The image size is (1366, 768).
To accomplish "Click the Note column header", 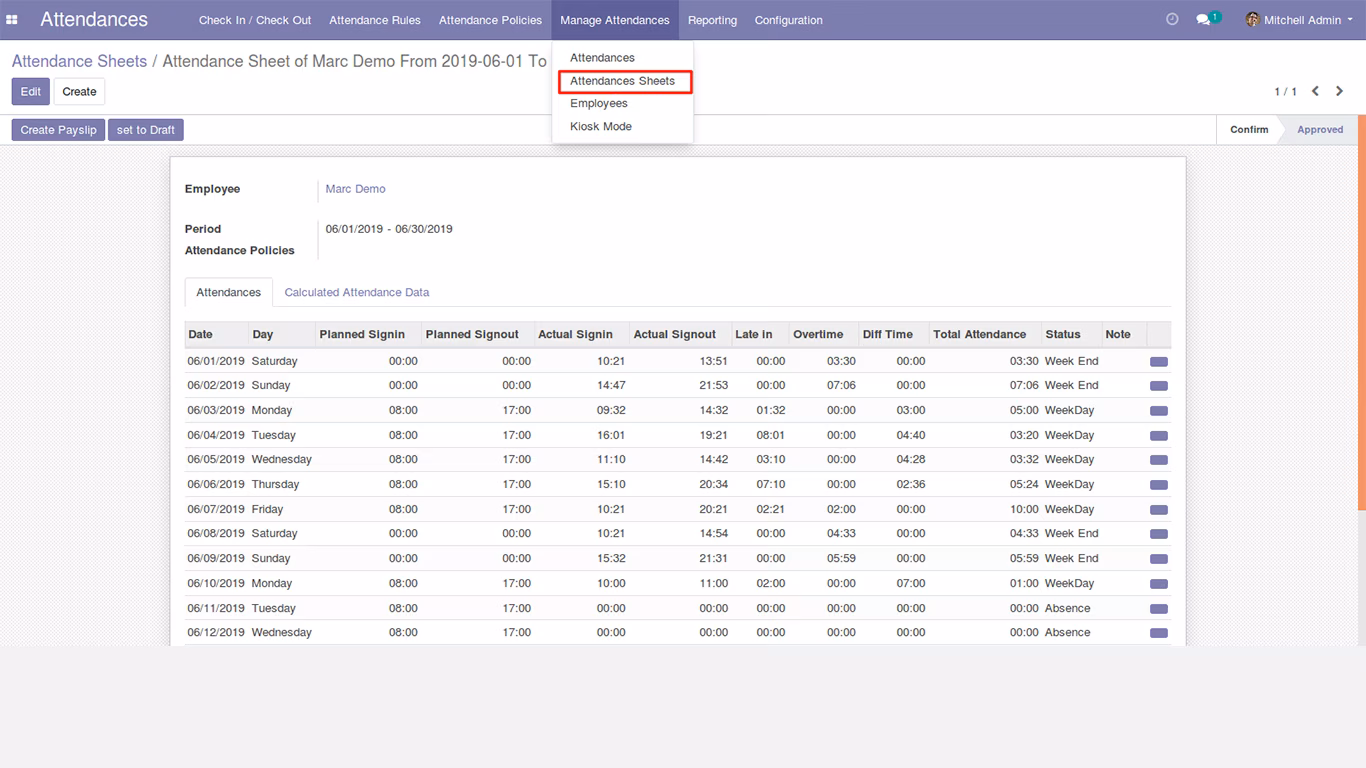I will [x=1124, y=335].
